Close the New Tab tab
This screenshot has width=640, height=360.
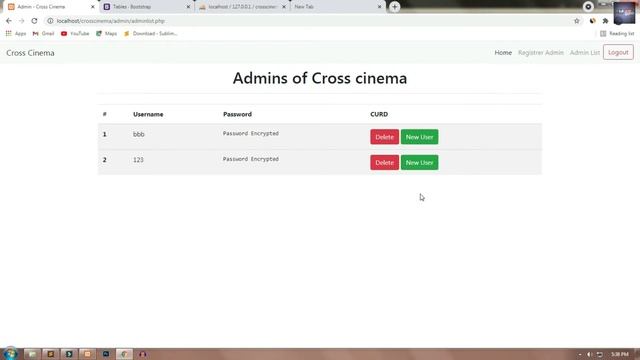point(379,7)
